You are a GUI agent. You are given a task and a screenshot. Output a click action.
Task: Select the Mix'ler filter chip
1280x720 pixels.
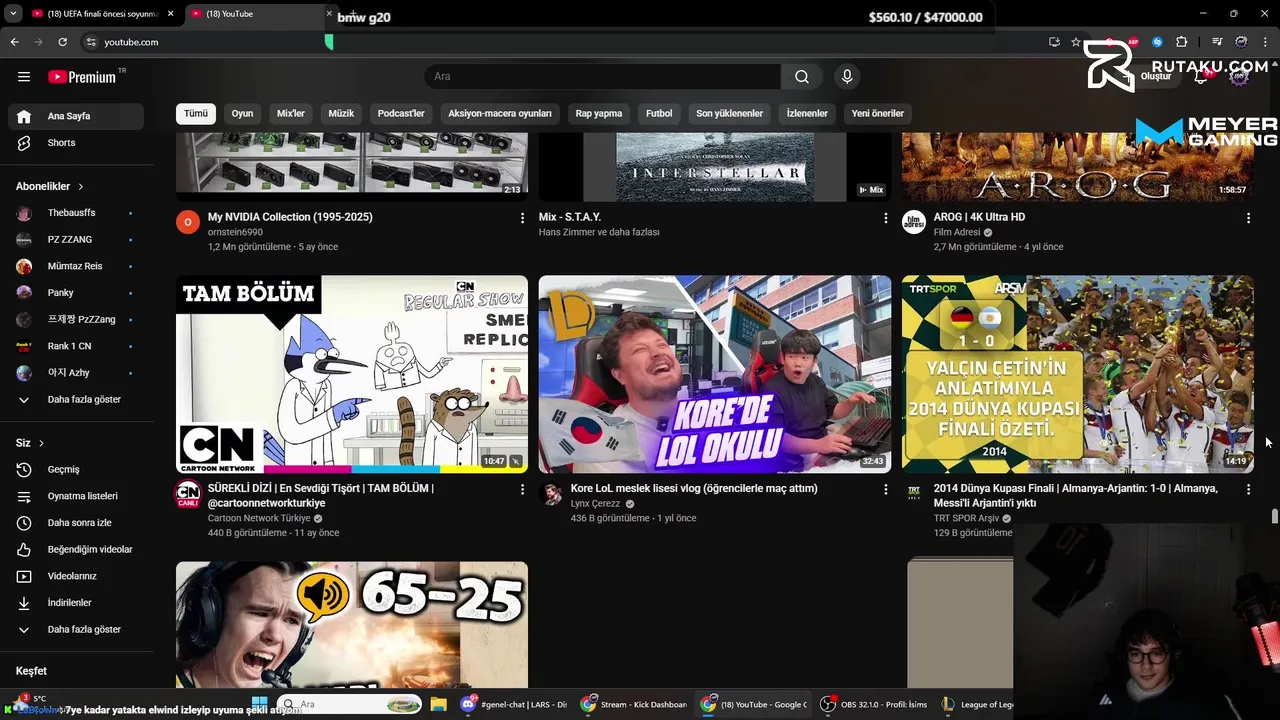(x=291, y=113)
